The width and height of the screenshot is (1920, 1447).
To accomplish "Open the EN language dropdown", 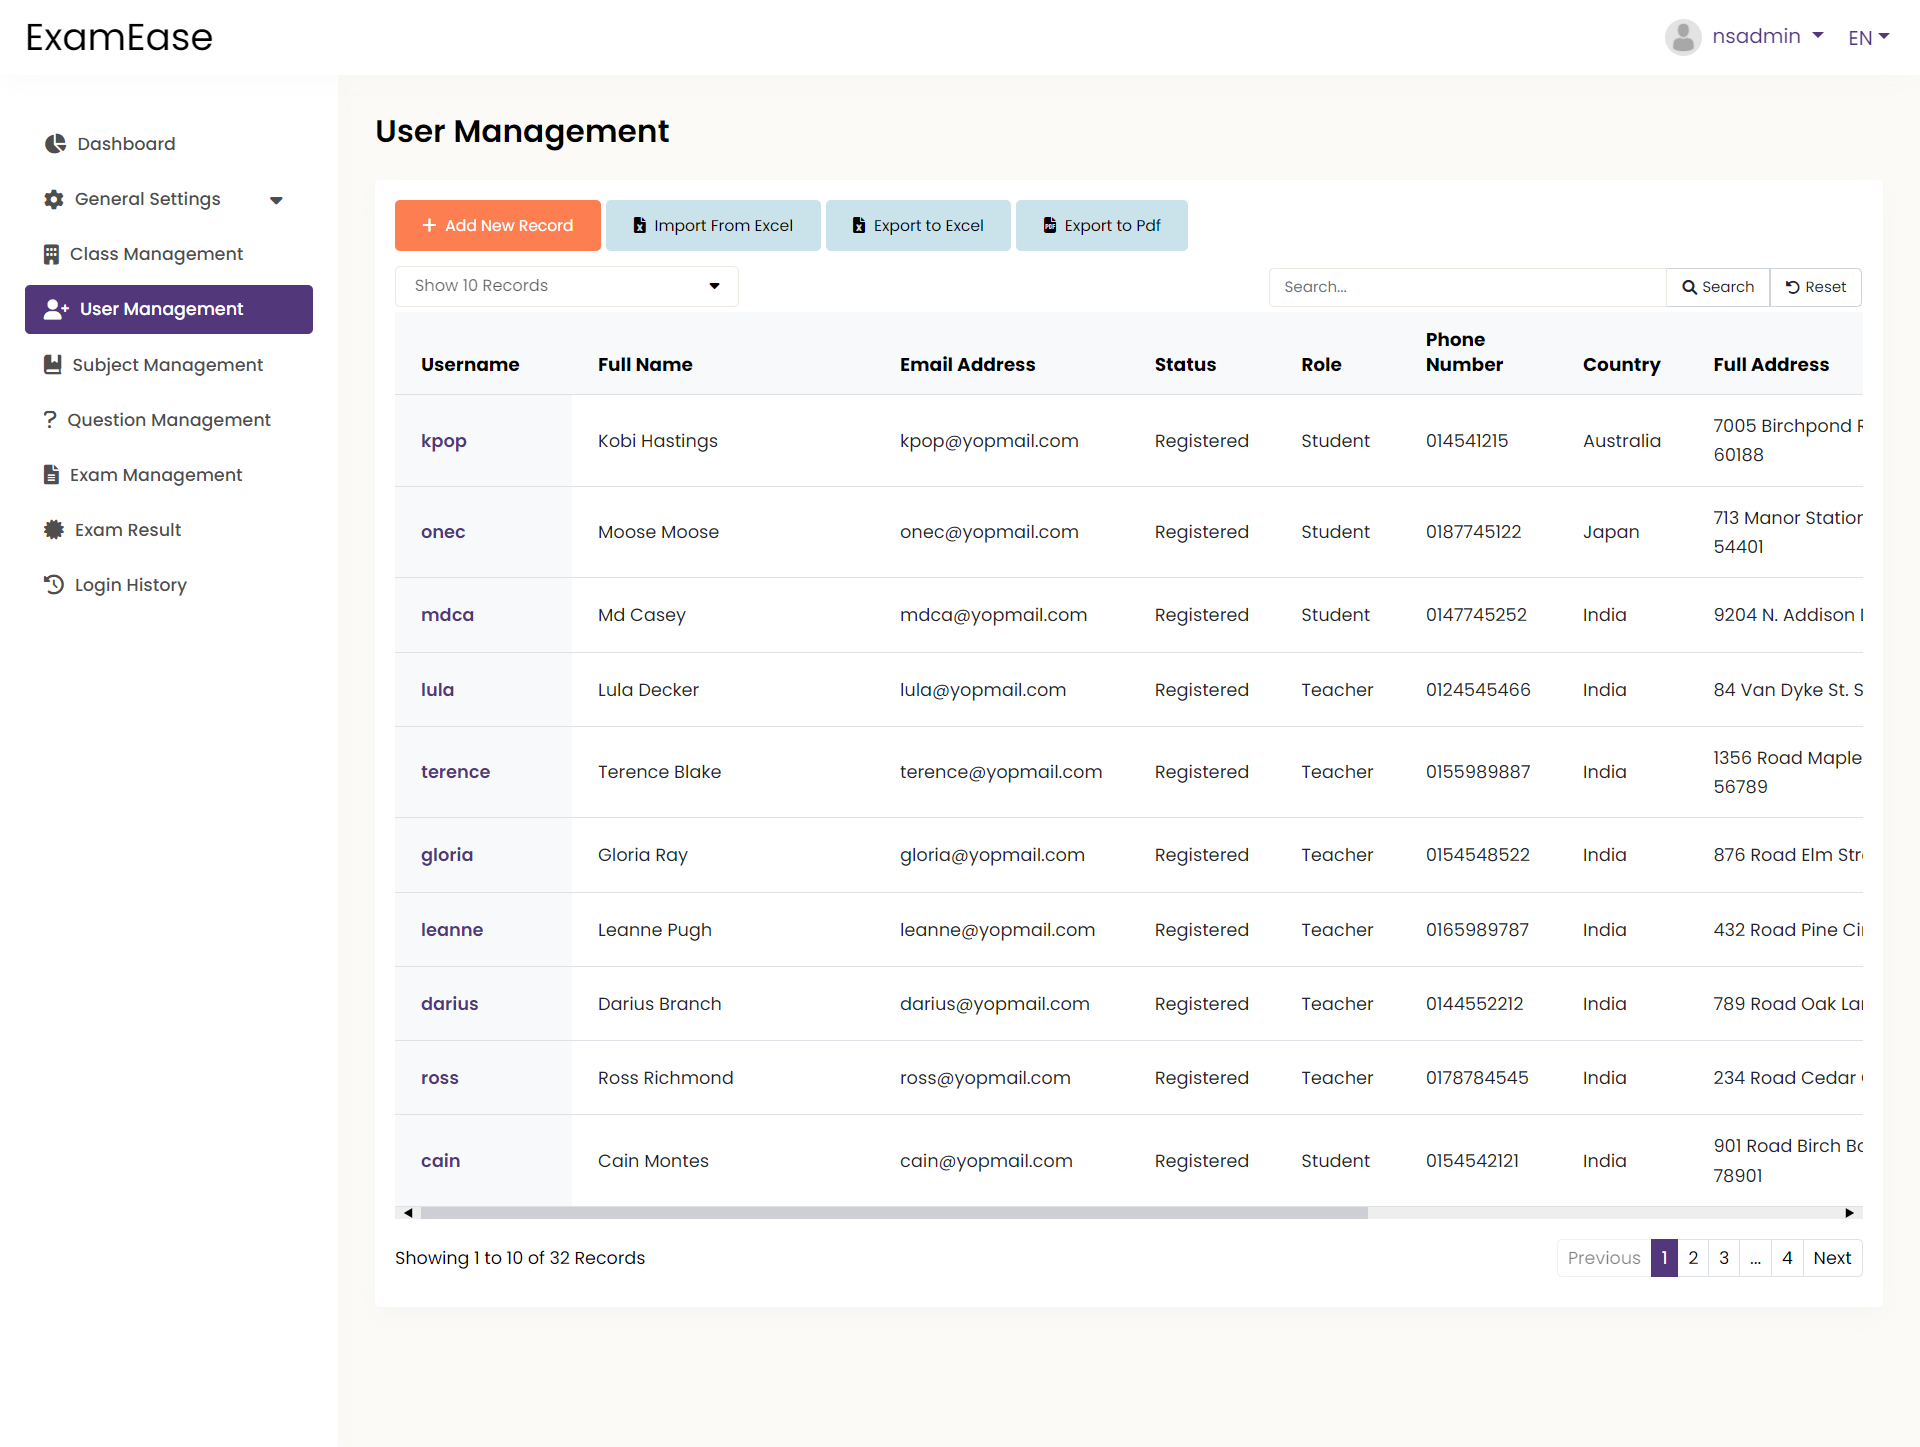I will (1868, 37).
